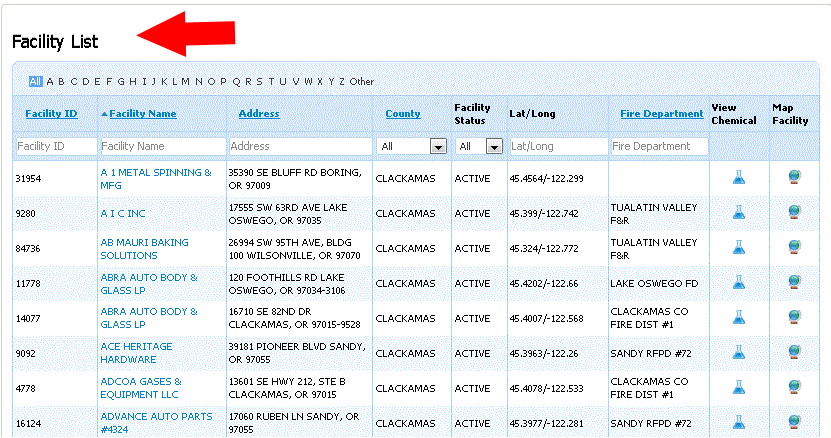The image size is (831, 438).
Task: Filter facilities starting with letter S
Action: [259, 82]
